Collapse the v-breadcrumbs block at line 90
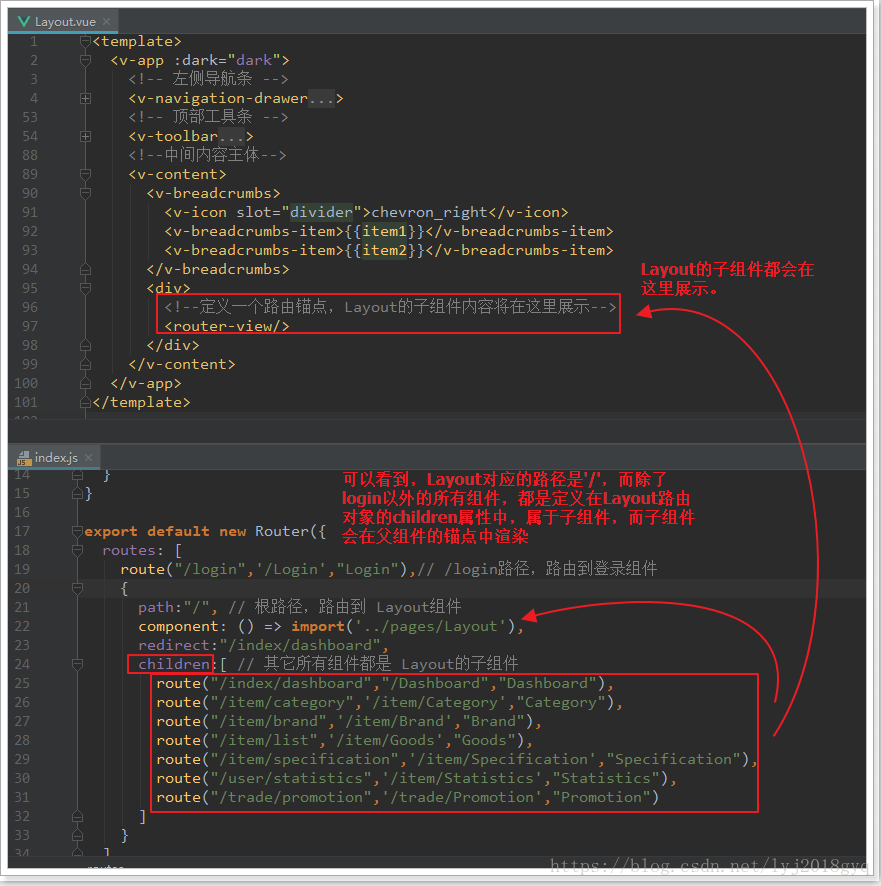This screenshot has width=881, height=886. [x=85, y=193]
